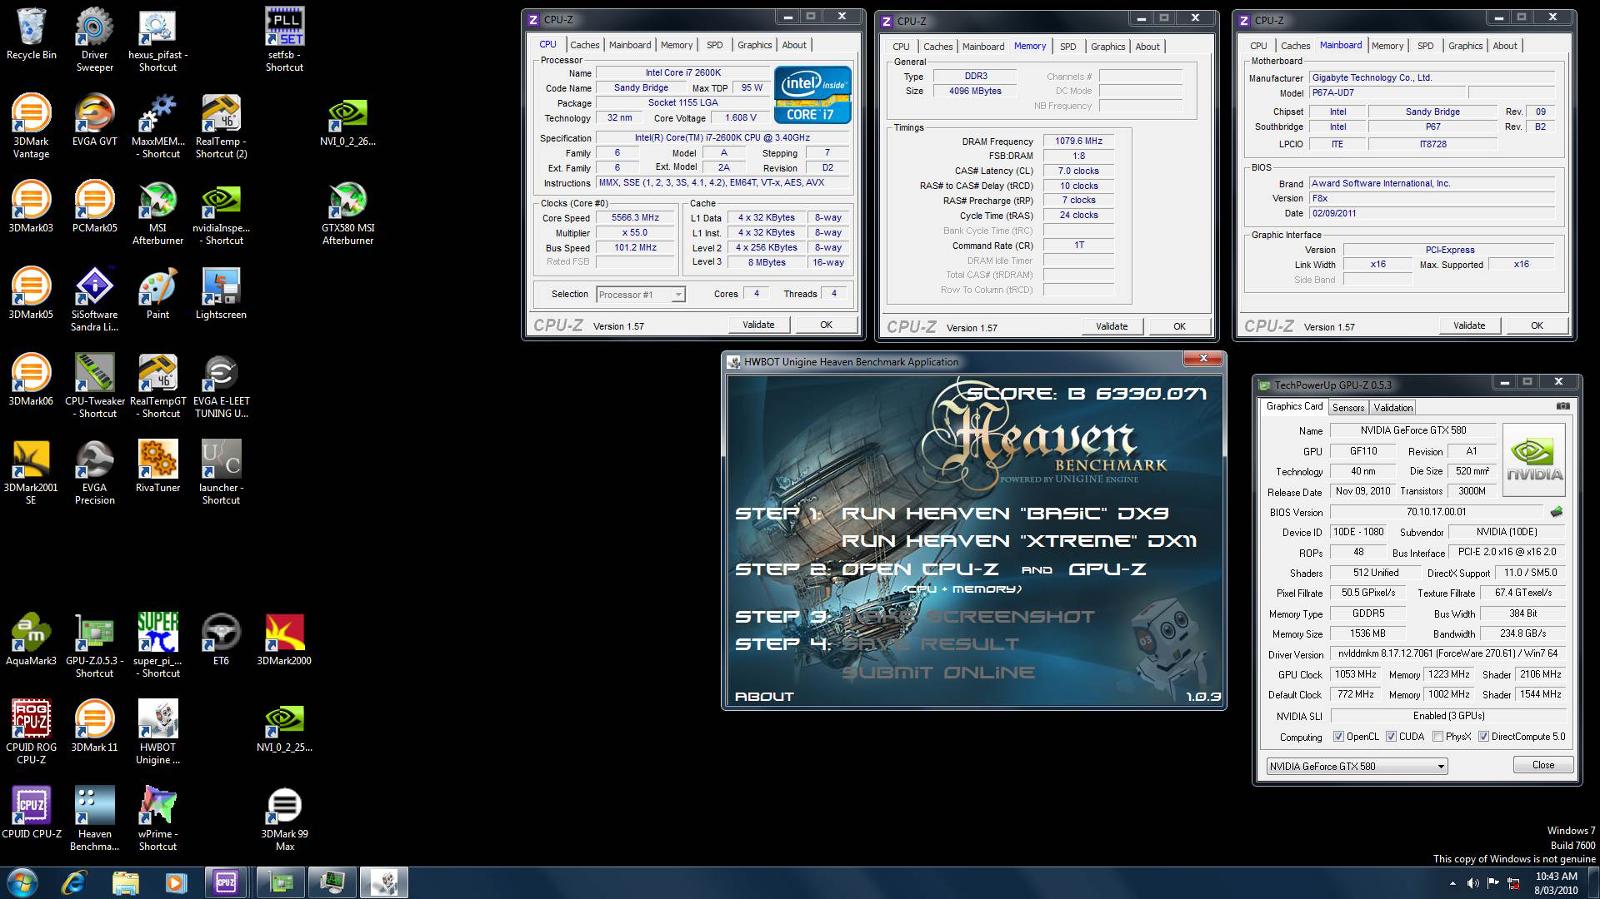
Task: Toggle the OpenCL checkbox in GPU-Z
Action: point(1339,737)
